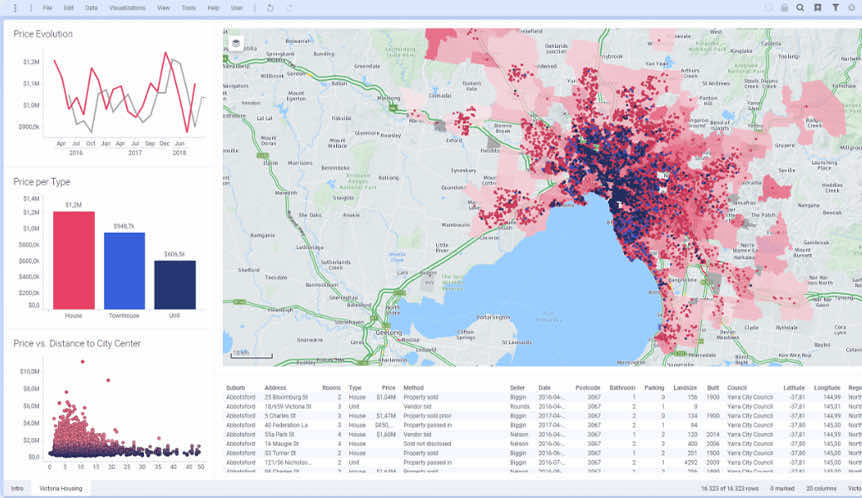Open the Visualizations menu
862x498 pixels.
point(127,8)
